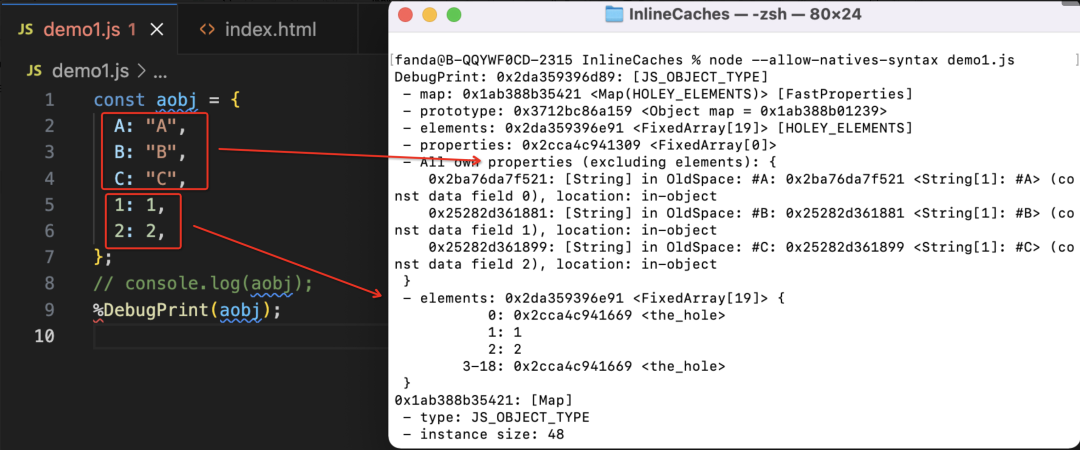Click line number 10 in the gutter
Screen dimensions: 1080x450
[43, 336]
